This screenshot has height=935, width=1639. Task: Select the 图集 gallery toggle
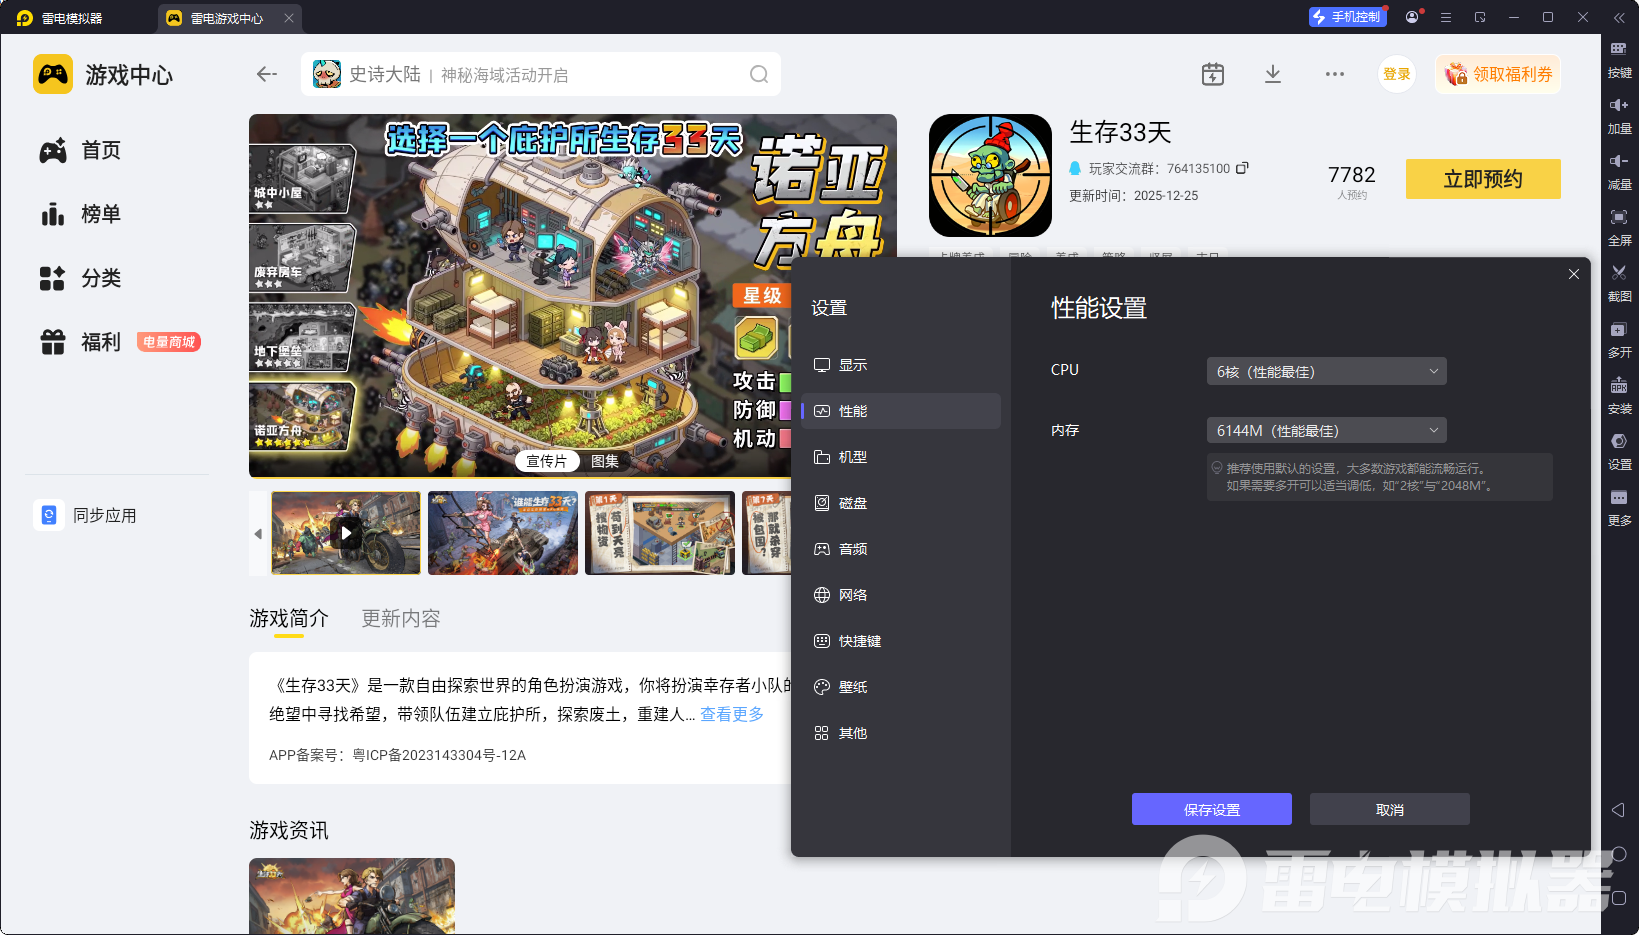605,461
